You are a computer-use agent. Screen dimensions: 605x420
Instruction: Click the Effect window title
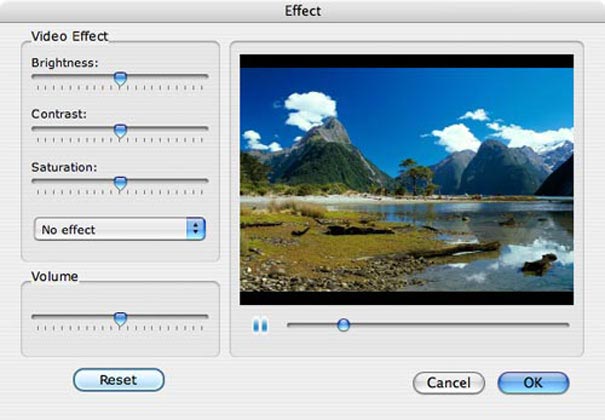click(302, 11)
